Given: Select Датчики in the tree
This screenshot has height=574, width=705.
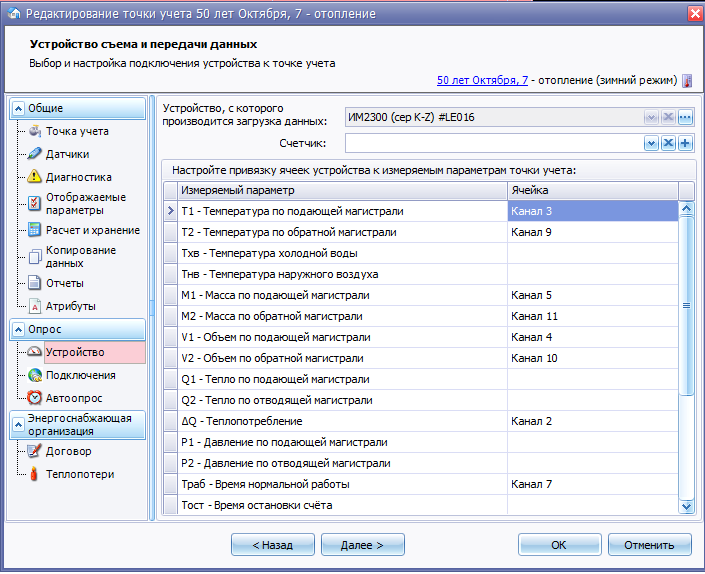Looking at the screenshot, I should 67,154.
